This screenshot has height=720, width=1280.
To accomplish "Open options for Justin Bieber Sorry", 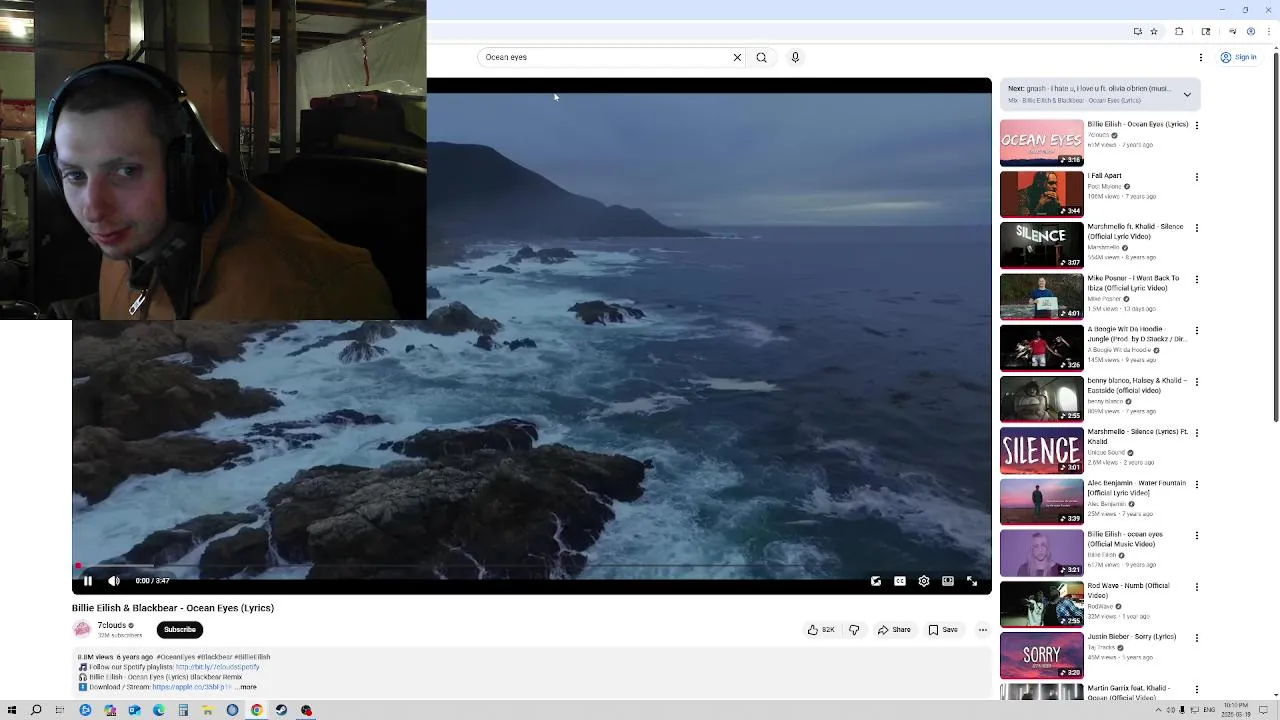I will (x=1197, y=638).
